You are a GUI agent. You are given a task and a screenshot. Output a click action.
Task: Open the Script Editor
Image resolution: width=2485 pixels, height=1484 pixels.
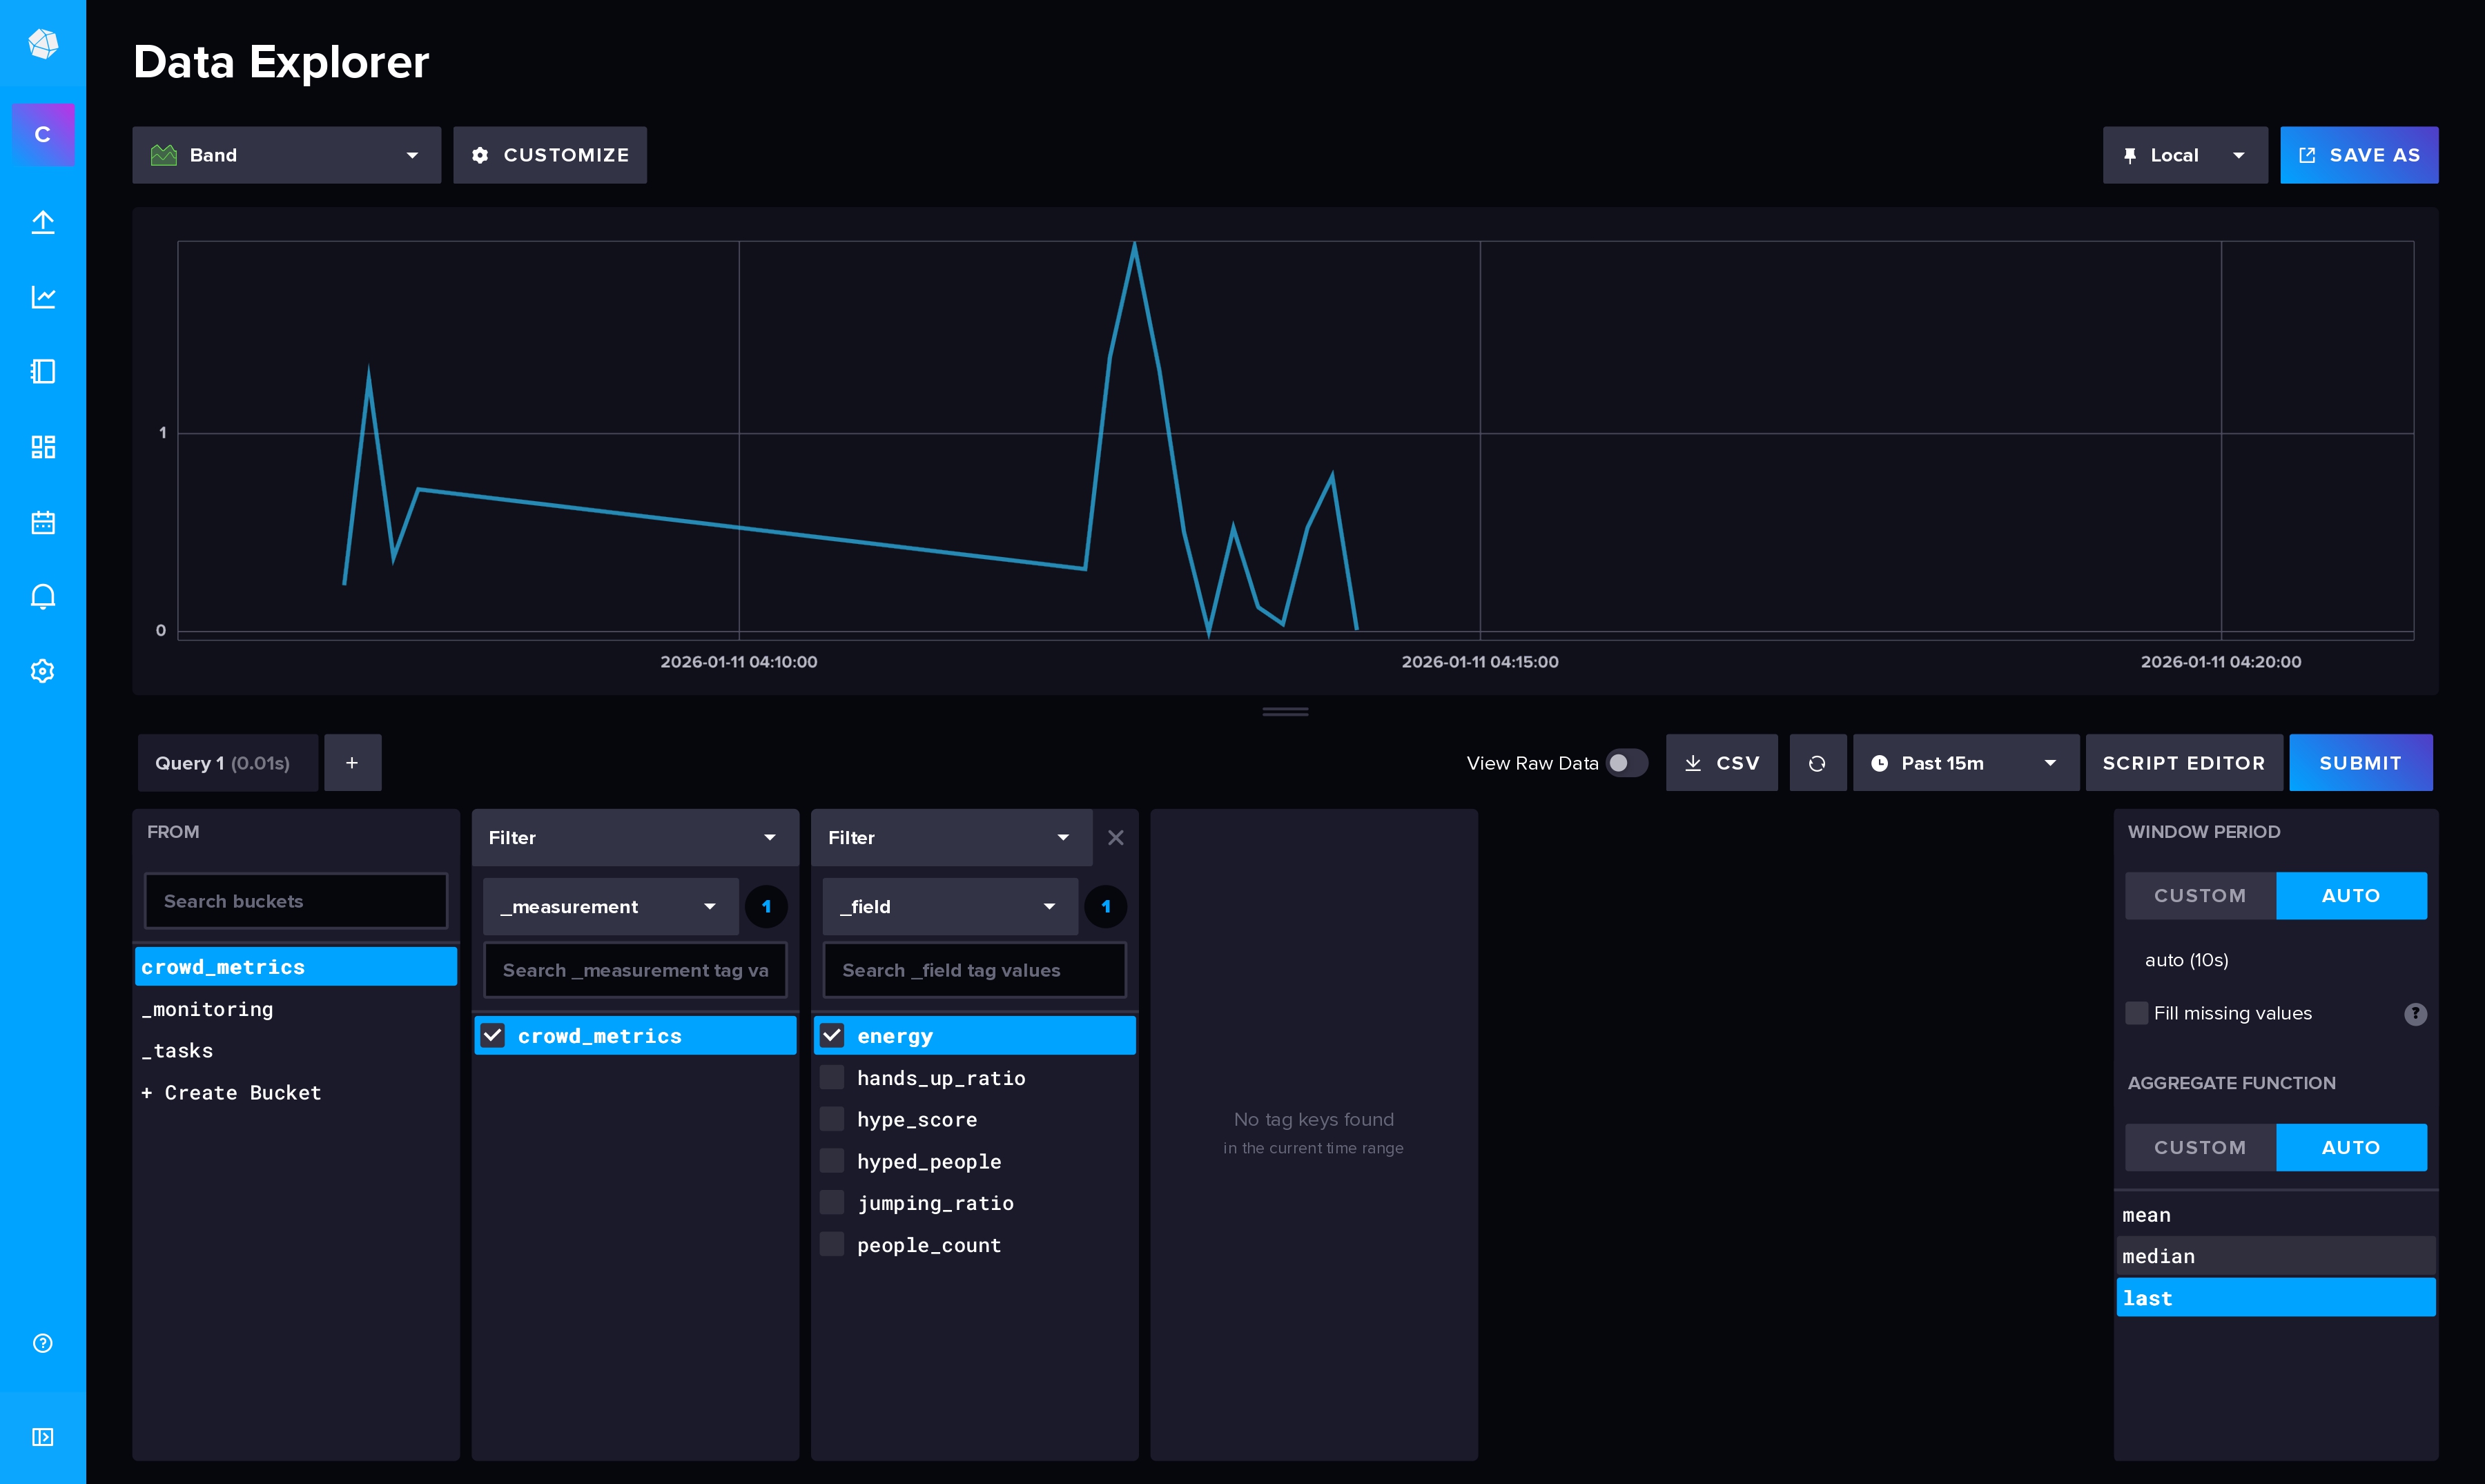click(x=2183, y=763)
